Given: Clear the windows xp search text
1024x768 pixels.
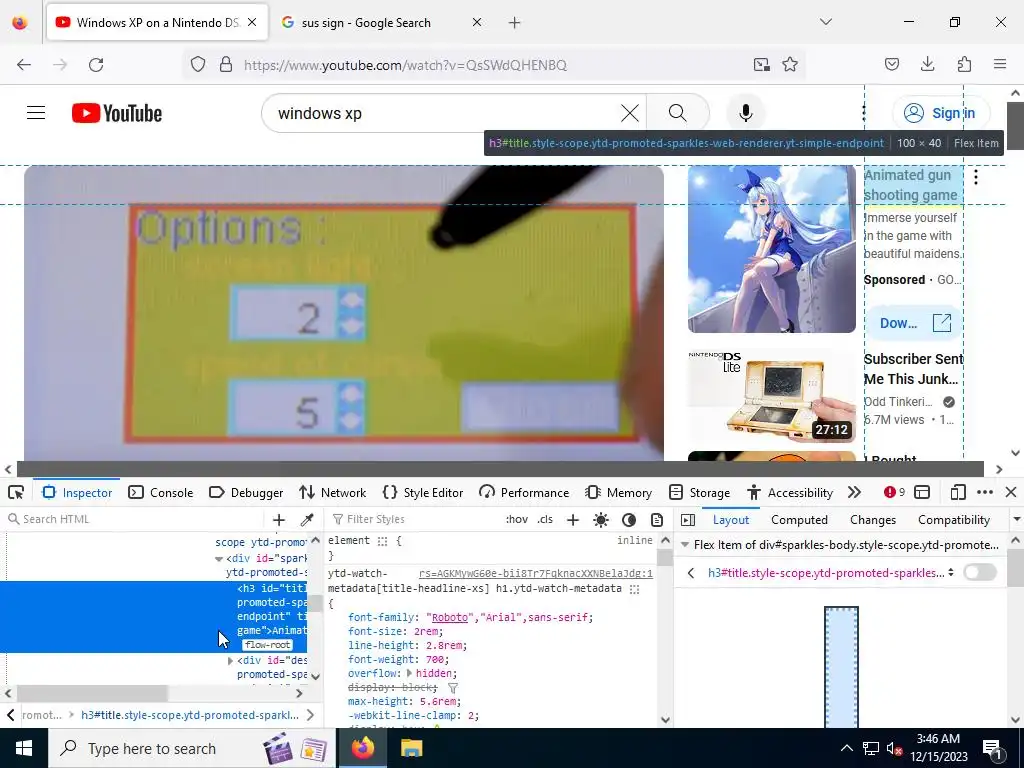Looking at the screenshot, I should tap(630, 113).
